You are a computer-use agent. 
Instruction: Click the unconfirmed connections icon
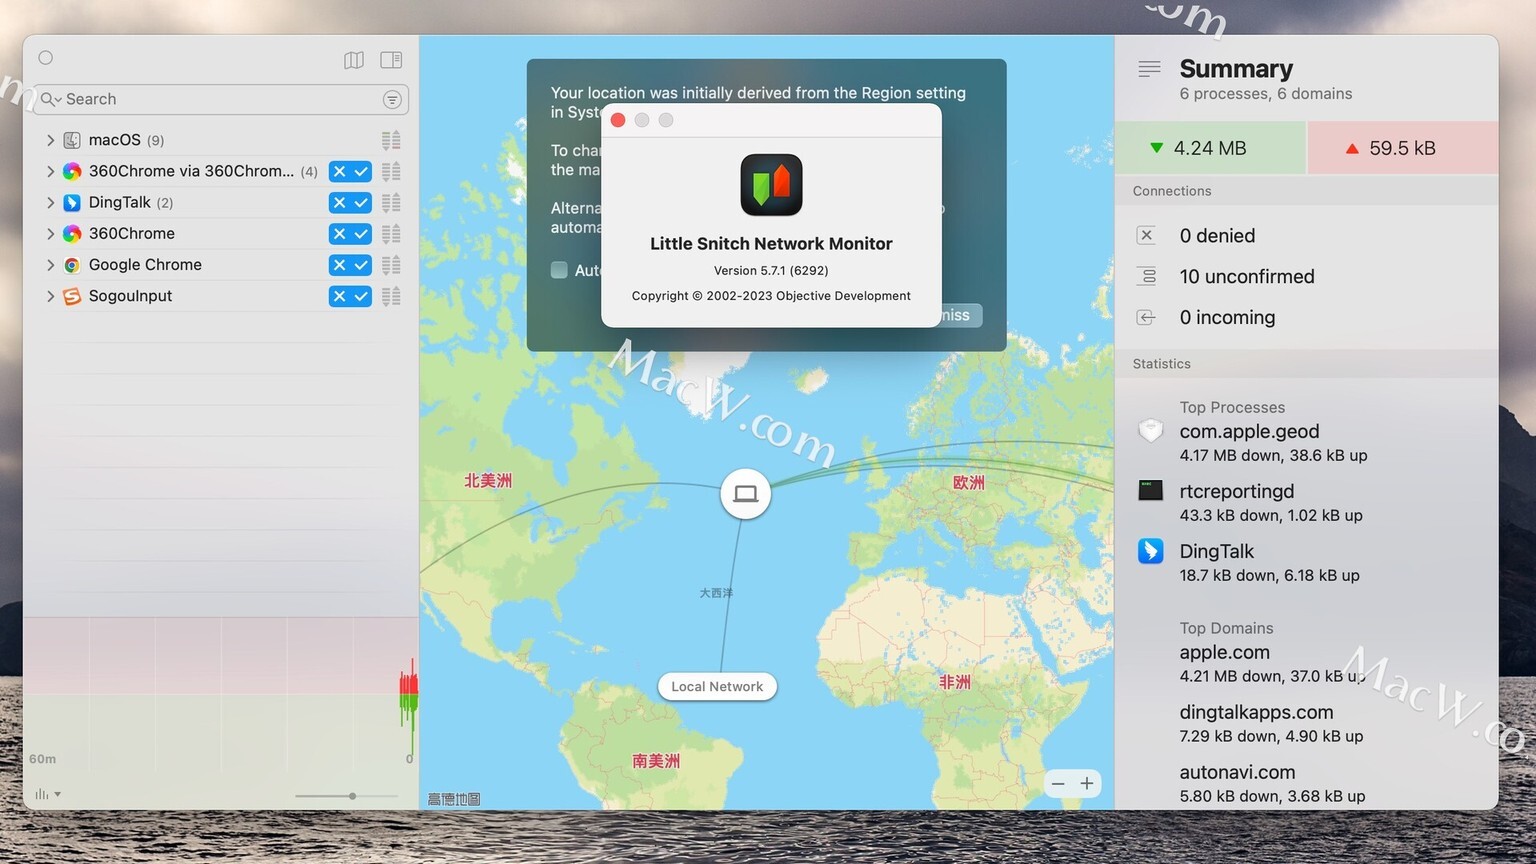coord(1148,276)
